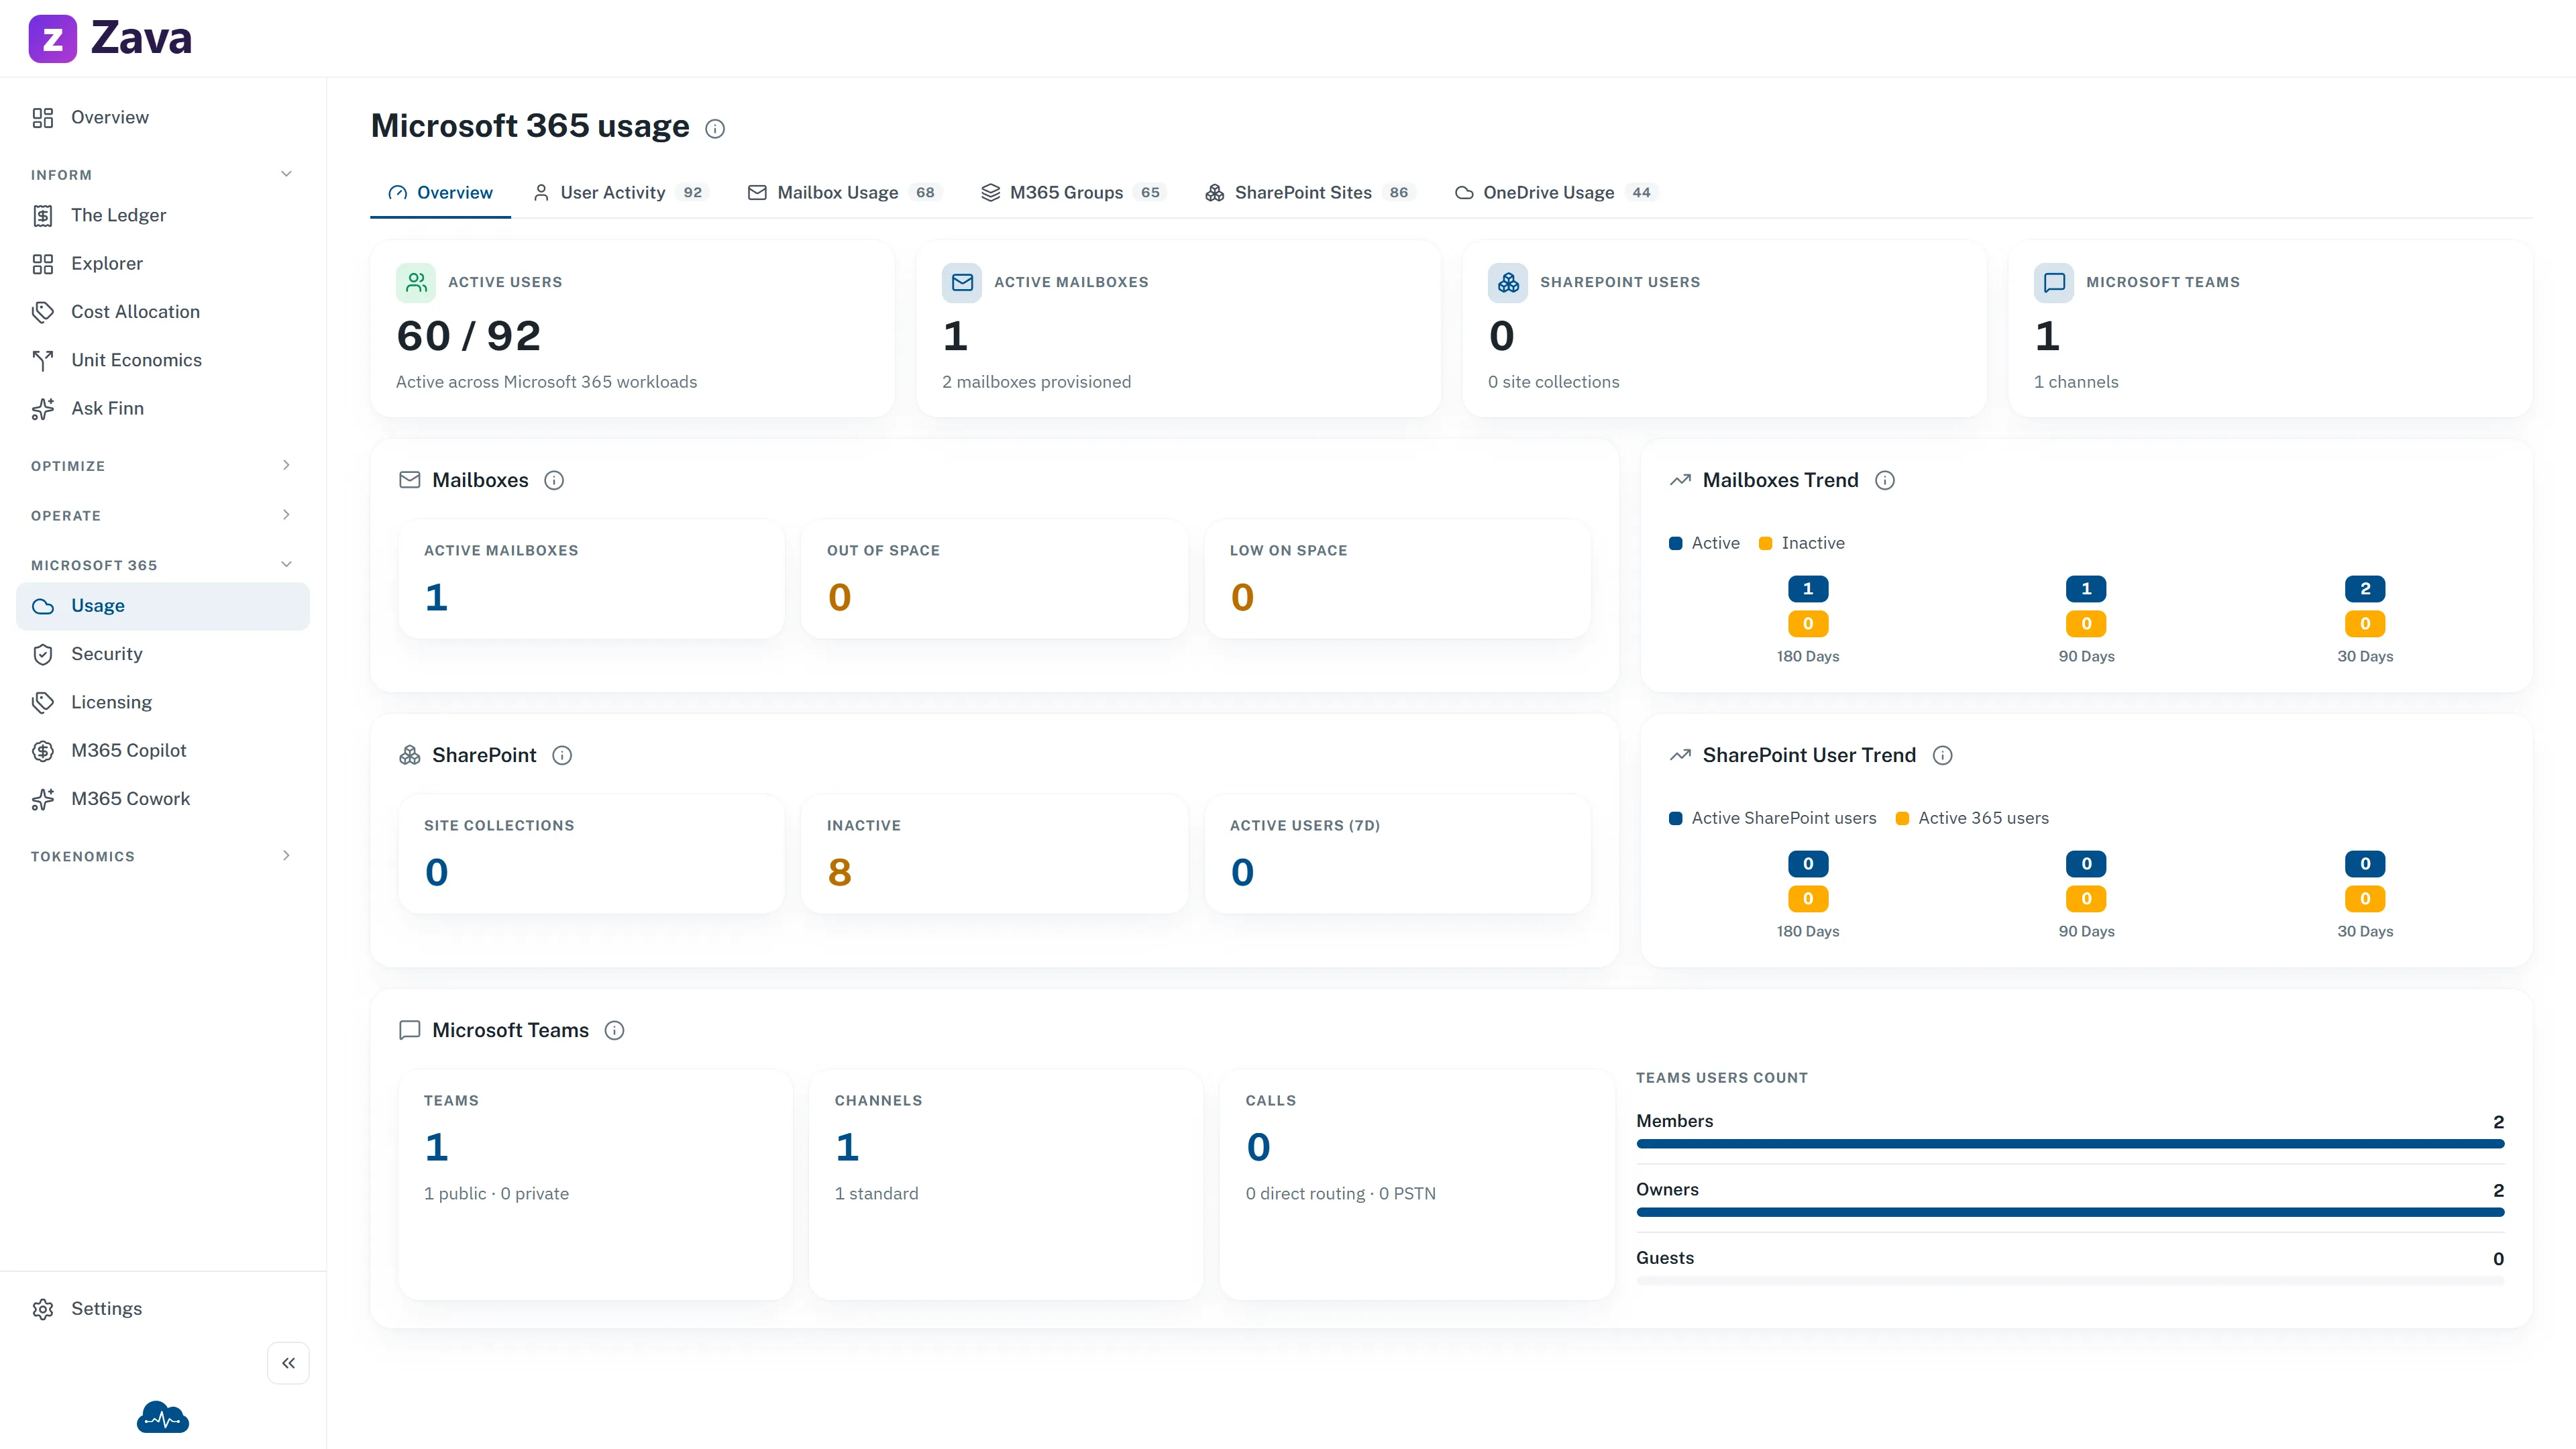This screenshot has width=2576, height=1449.
Task: Click the User Activity count badge 92
Action: coord(693,192)
